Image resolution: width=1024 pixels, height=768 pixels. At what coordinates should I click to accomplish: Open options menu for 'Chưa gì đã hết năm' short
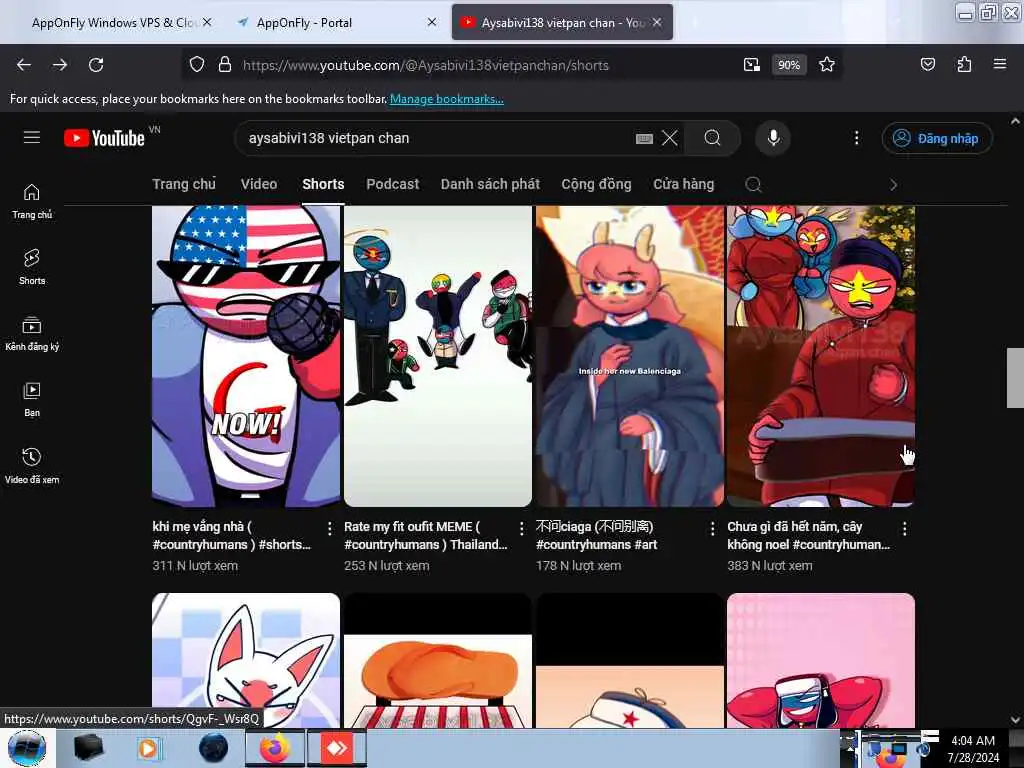[904, 528]
